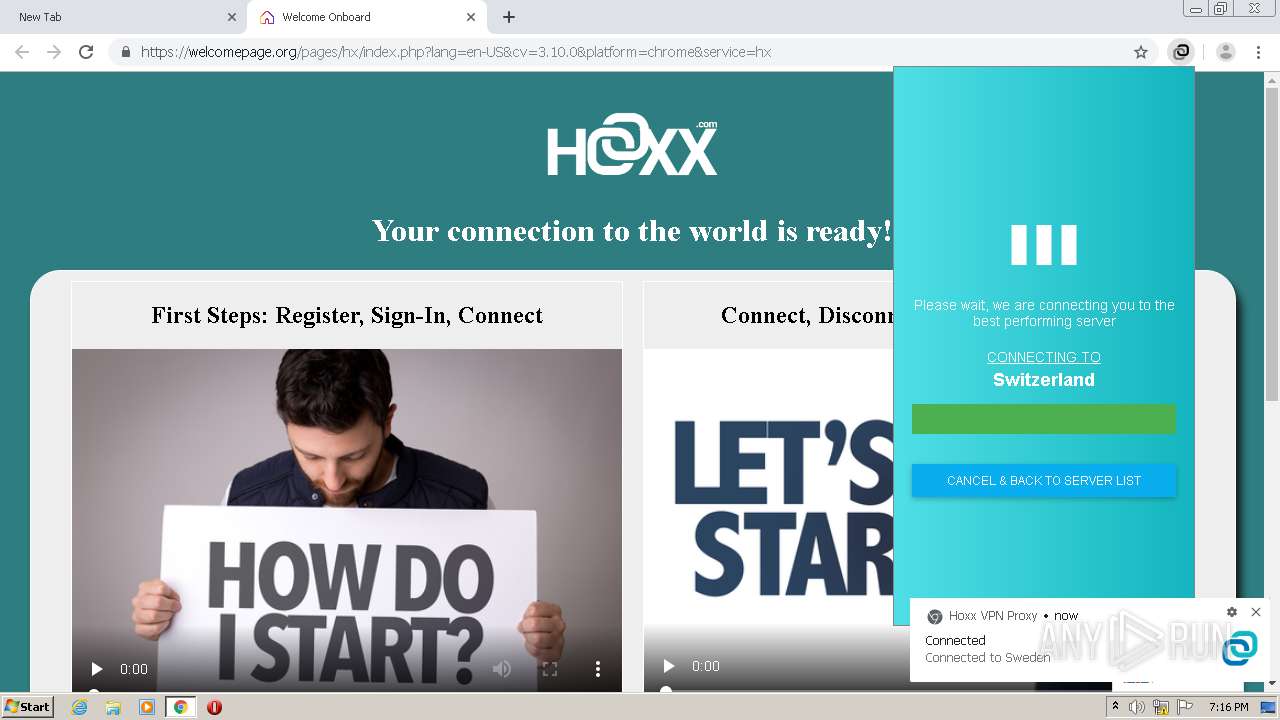Open more options on the first video
Viewport: 1280px width, 720px height.
point(598,669)
